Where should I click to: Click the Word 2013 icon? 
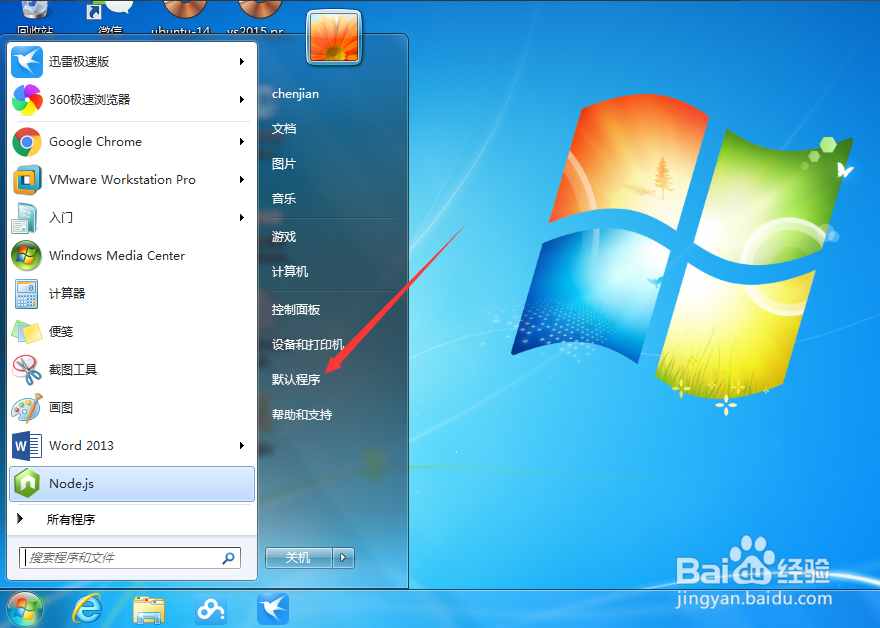[26, 446]
